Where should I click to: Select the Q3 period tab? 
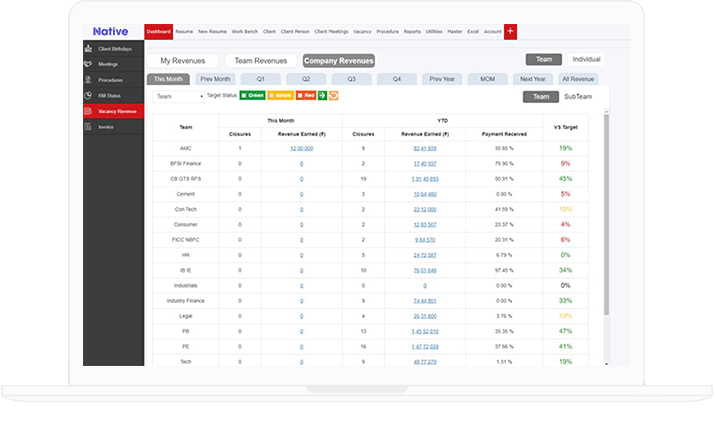[x=351, y=79]
